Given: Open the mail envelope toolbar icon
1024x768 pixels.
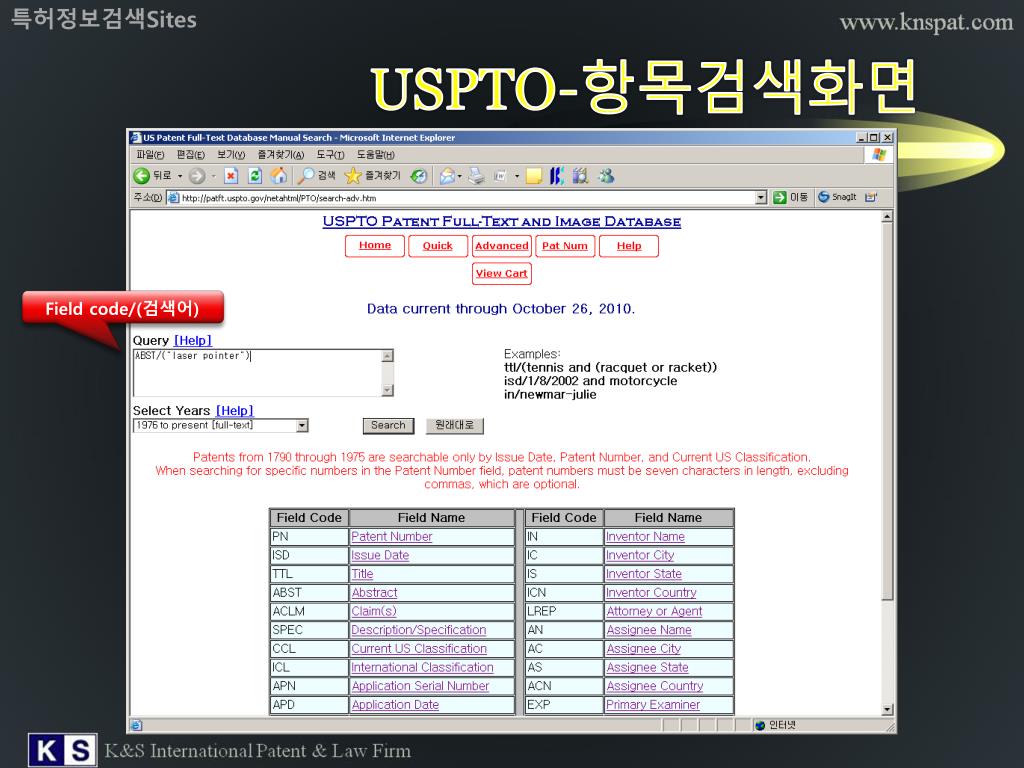Looking at the screenshot, I should (447, 176).
